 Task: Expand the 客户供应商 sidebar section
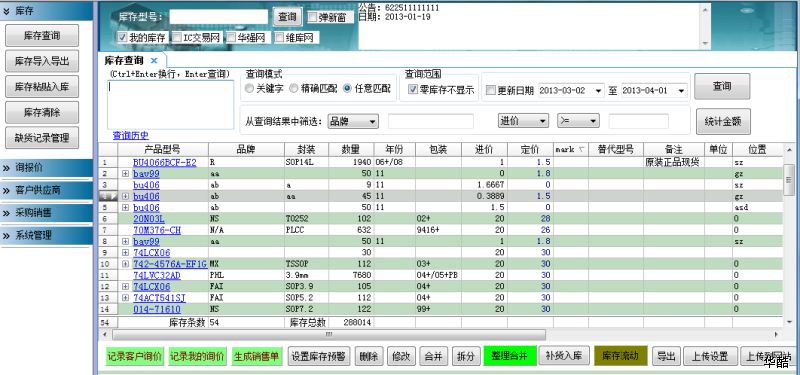[46, 190]
